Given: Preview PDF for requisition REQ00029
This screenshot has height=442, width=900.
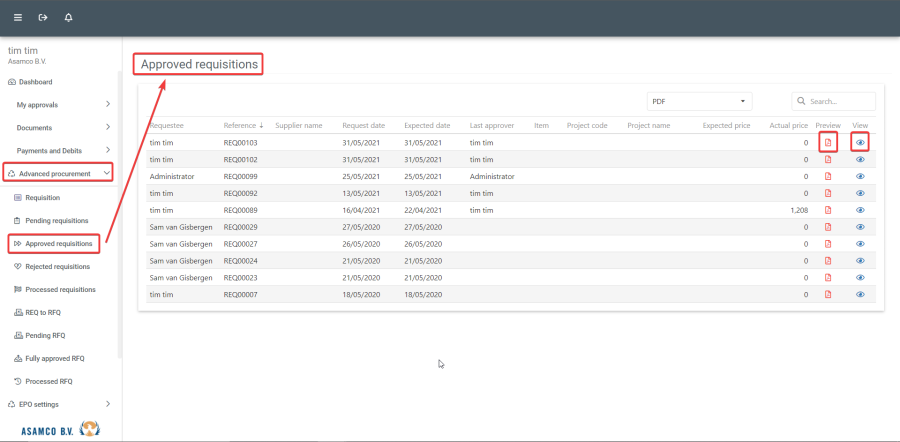Looking at the screenshot, I should [827, 227].
